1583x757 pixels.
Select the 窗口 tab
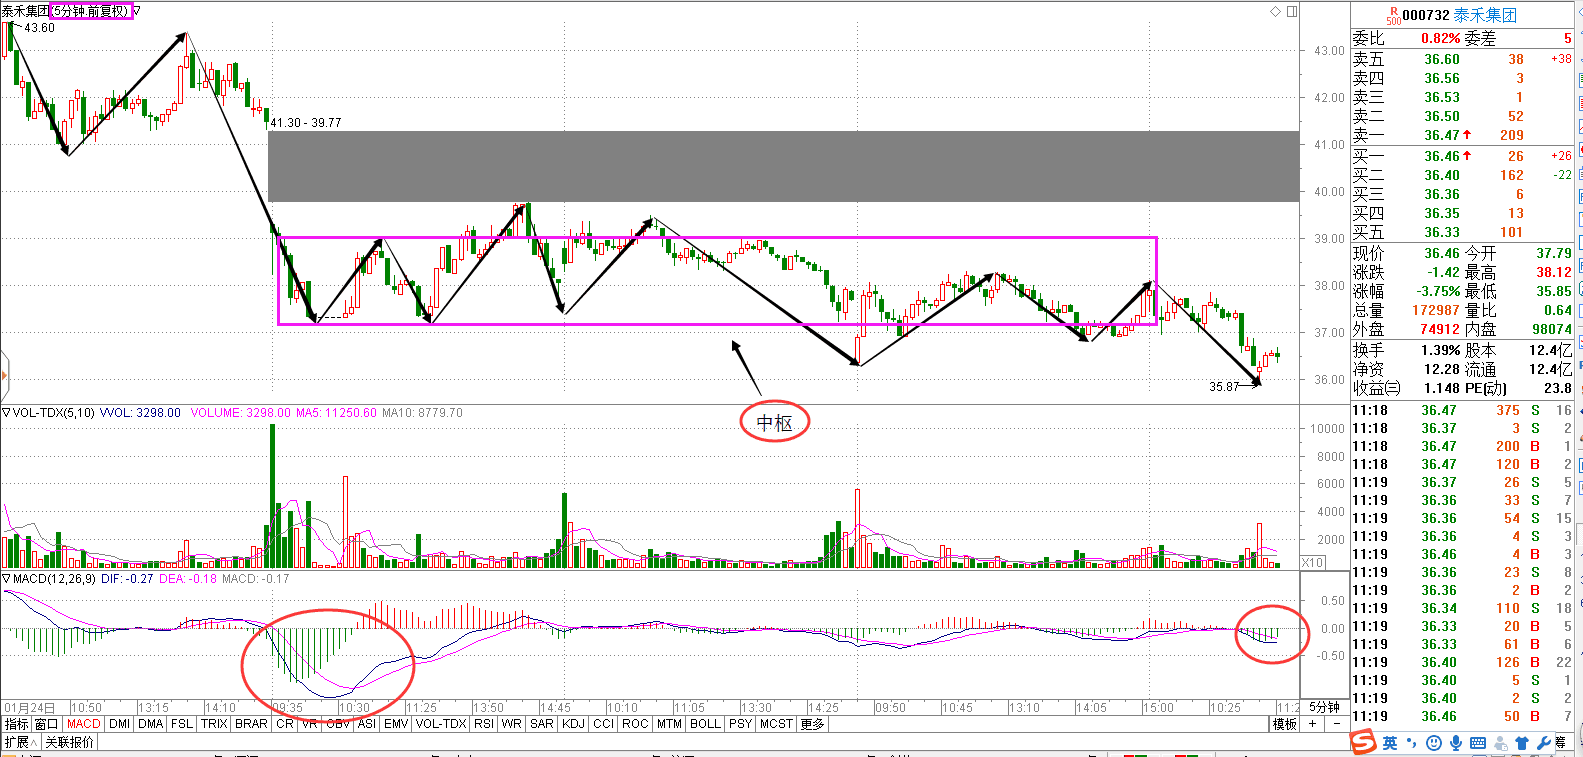tap(46, 724)
